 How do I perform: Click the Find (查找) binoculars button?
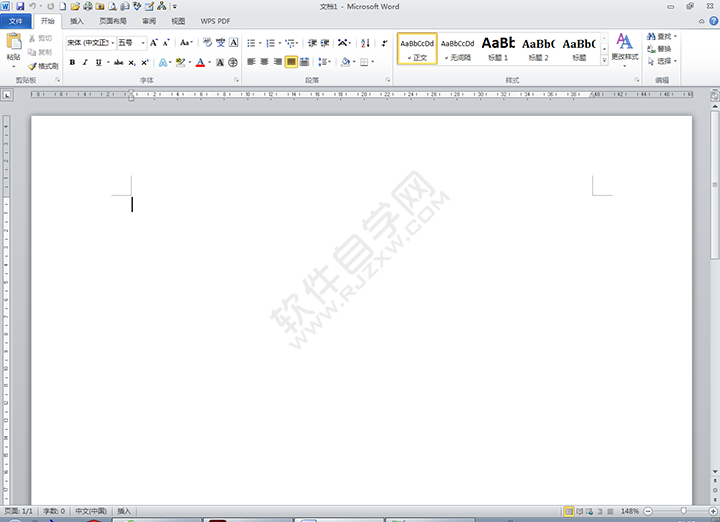(x=661, y=36)
